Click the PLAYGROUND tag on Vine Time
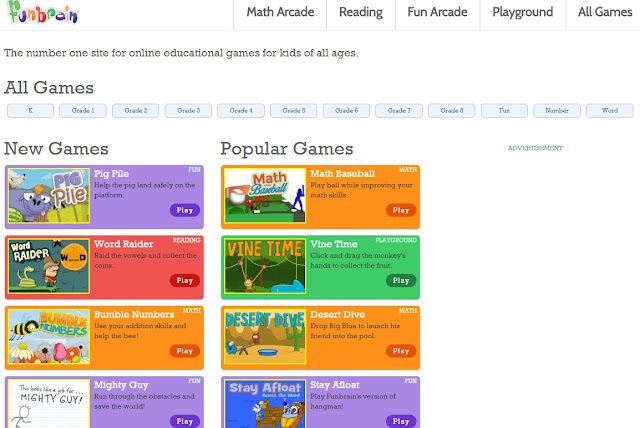 tap(396, 240)
